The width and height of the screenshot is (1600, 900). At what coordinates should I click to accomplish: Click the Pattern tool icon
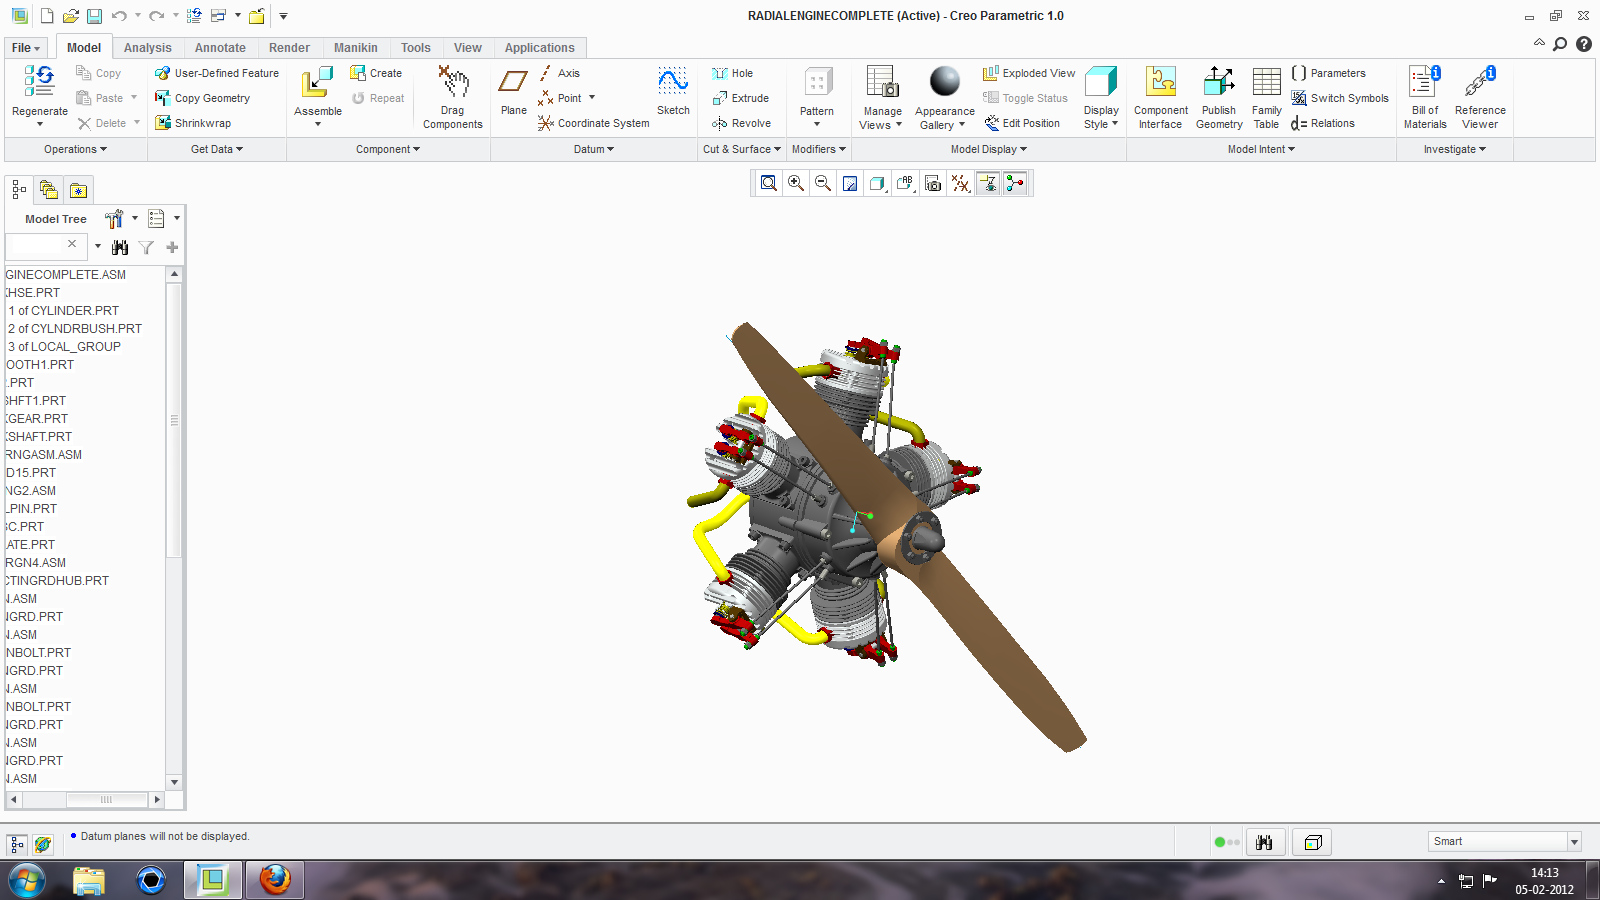818,82
